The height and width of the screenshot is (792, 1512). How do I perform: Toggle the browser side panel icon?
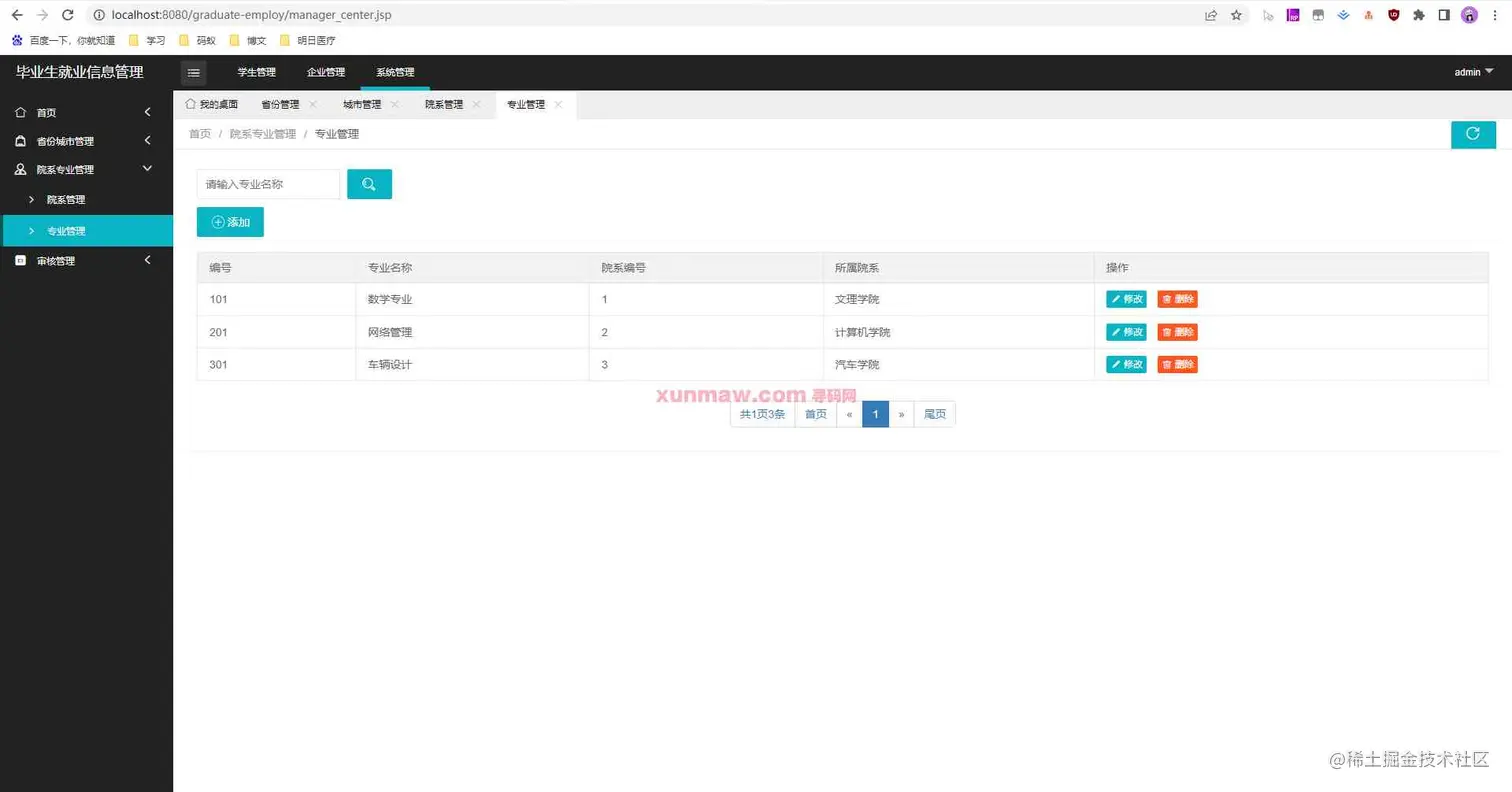pyautogui.click(x=1444, y=15)
